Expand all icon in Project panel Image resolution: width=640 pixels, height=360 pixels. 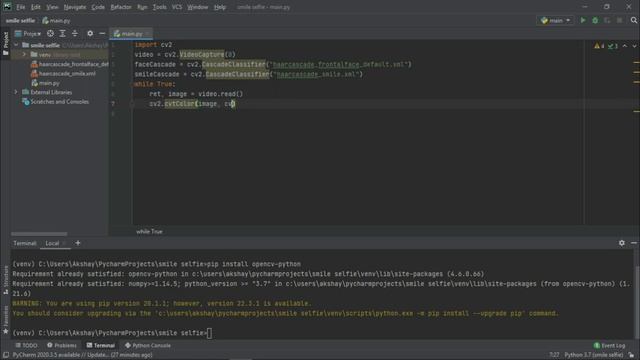click(62, 33)
